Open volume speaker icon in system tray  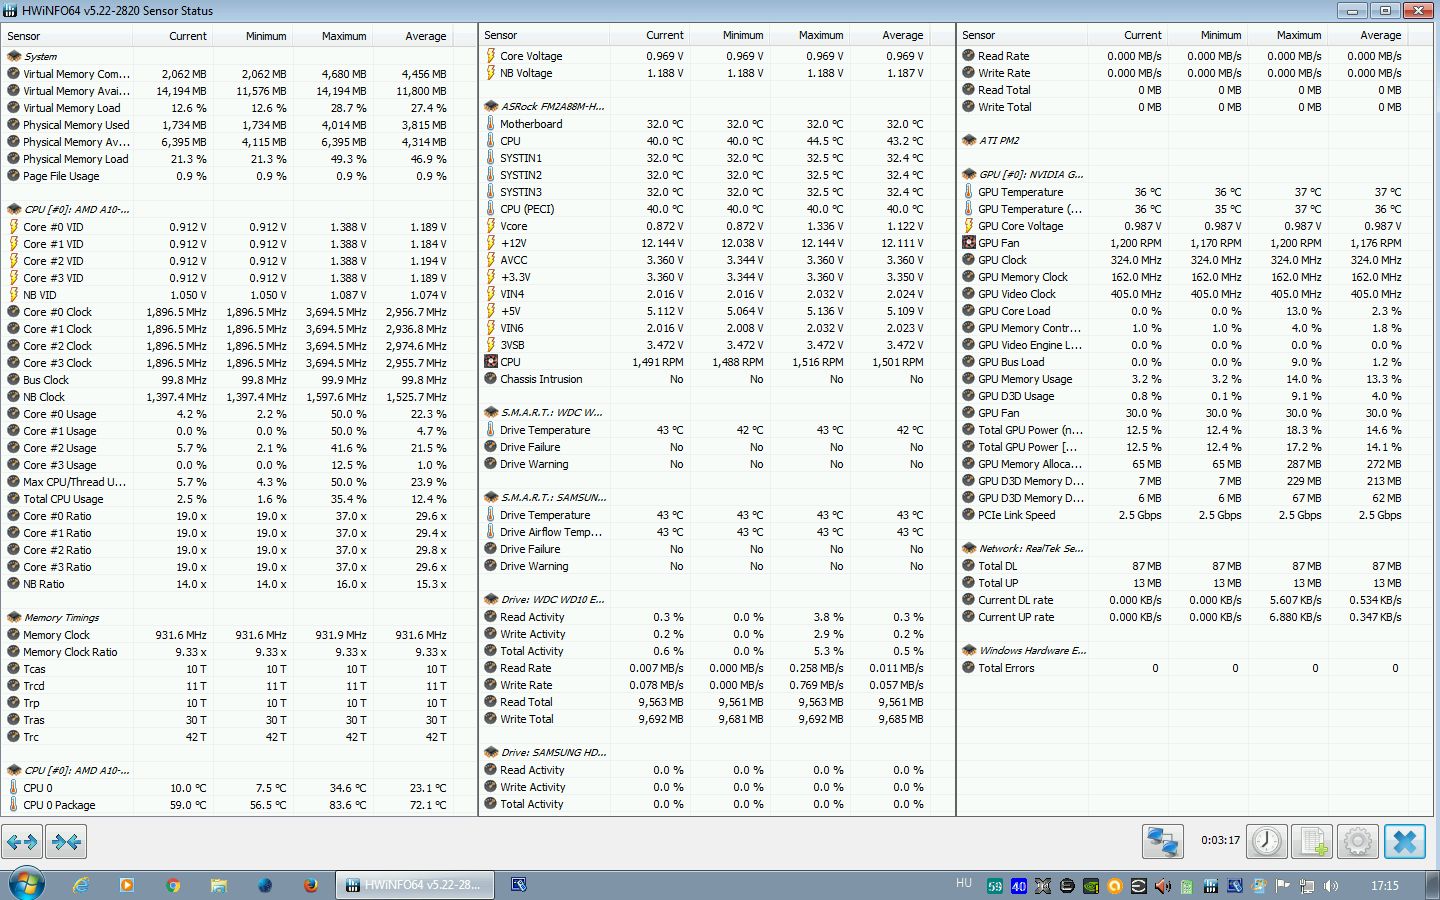click(x=1331, y=886)
